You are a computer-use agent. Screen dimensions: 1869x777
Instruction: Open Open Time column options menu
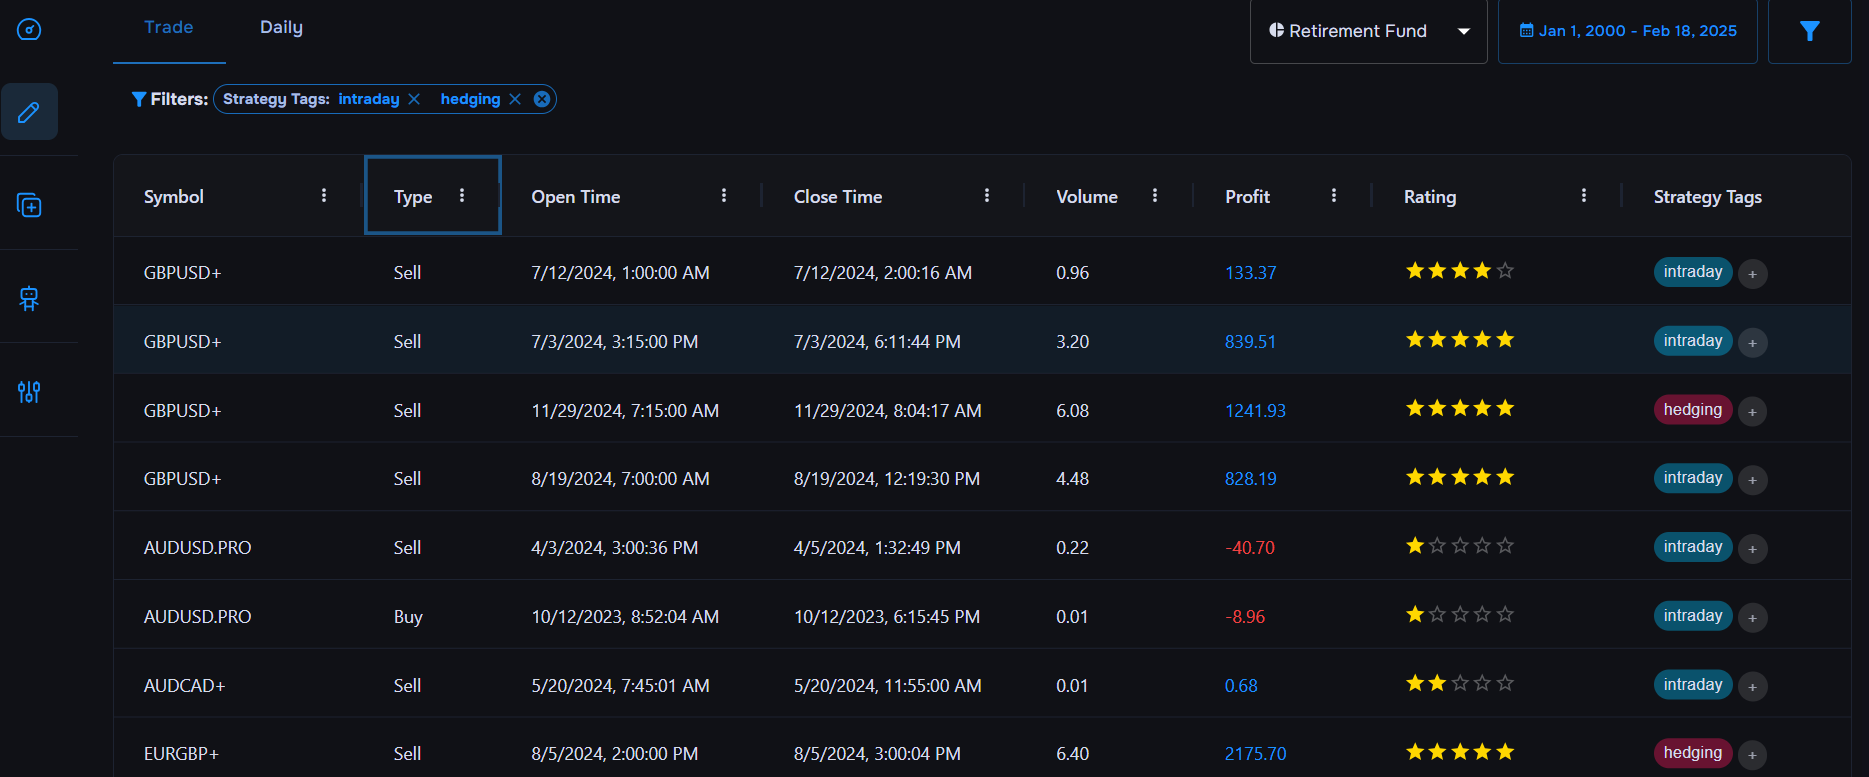coord(724,196)
